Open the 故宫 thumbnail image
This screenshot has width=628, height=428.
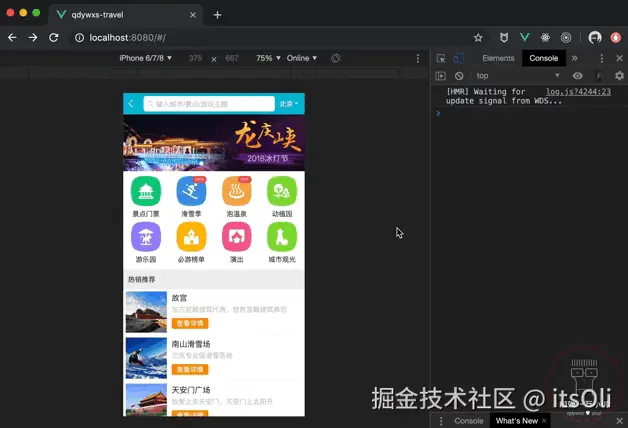pos(146,312)
